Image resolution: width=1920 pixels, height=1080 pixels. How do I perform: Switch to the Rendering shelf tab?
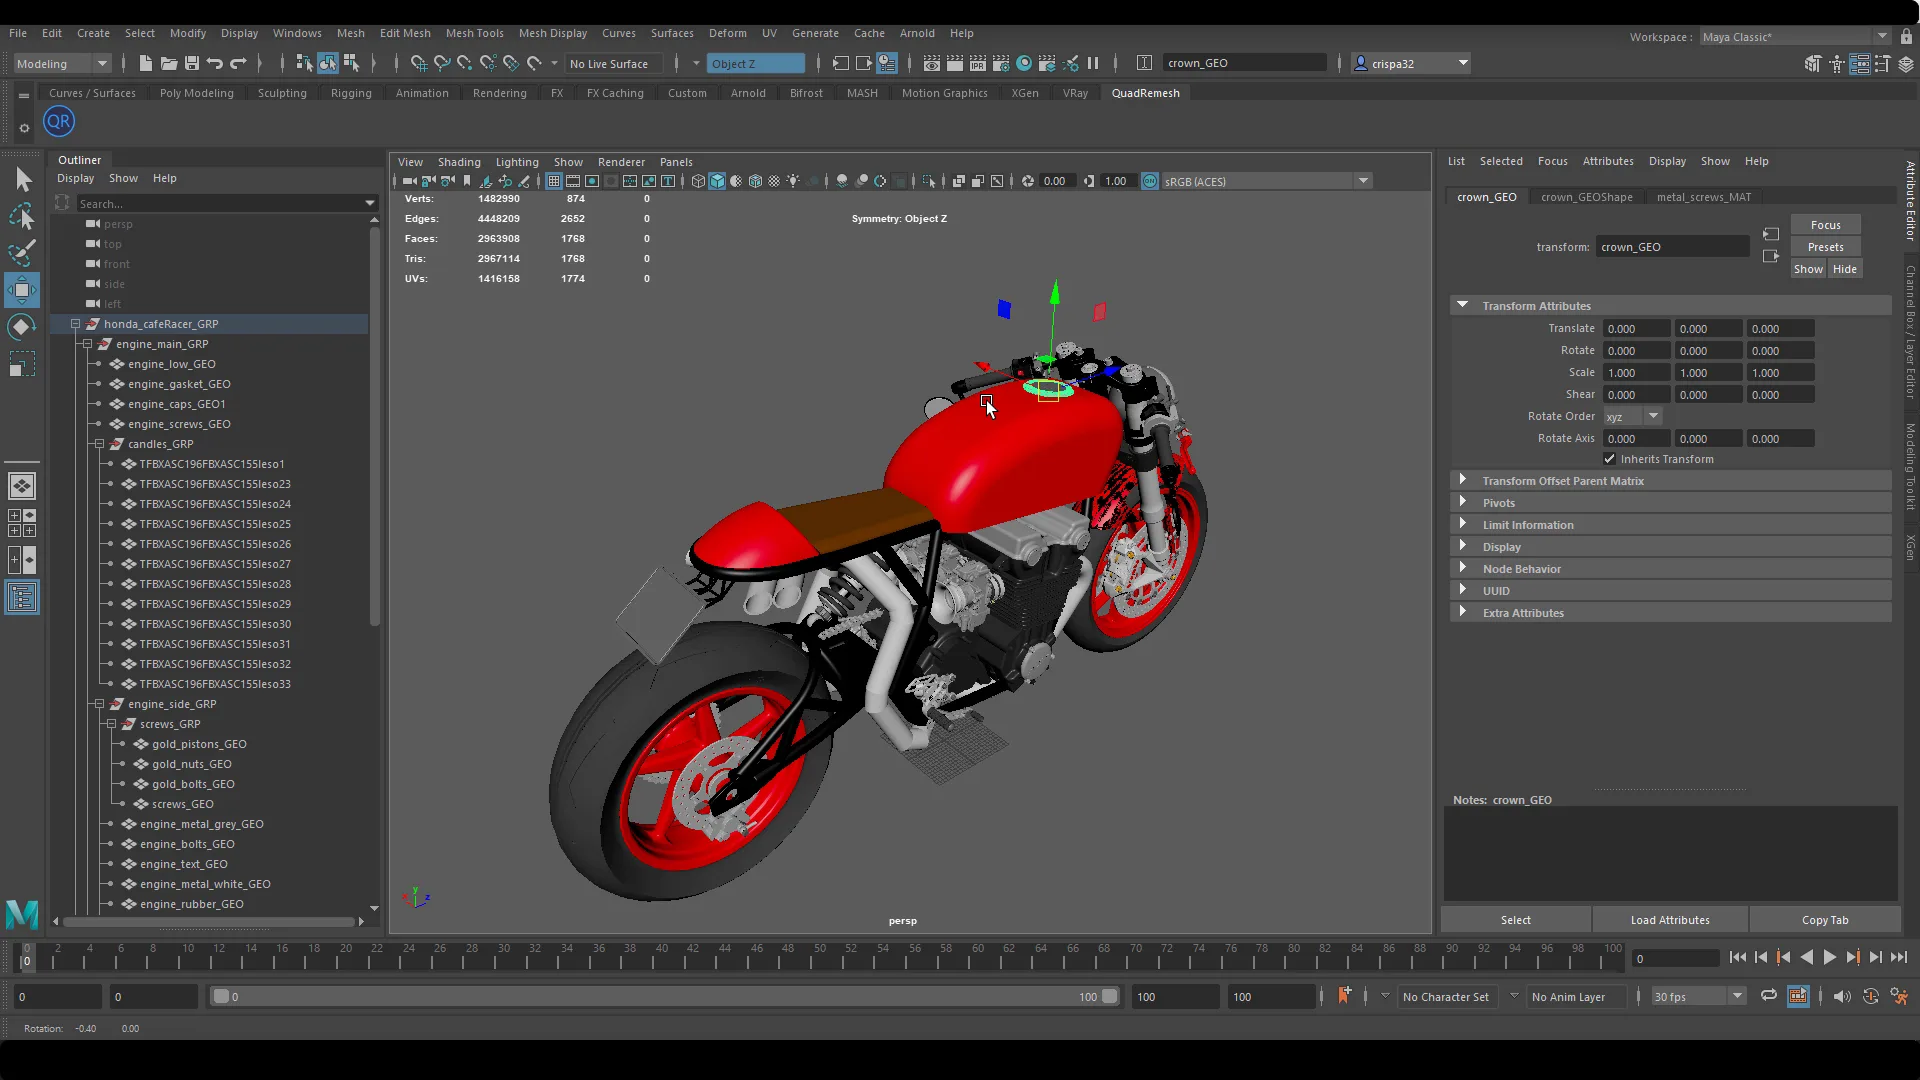pyautogui.click(x=499, y=92)
